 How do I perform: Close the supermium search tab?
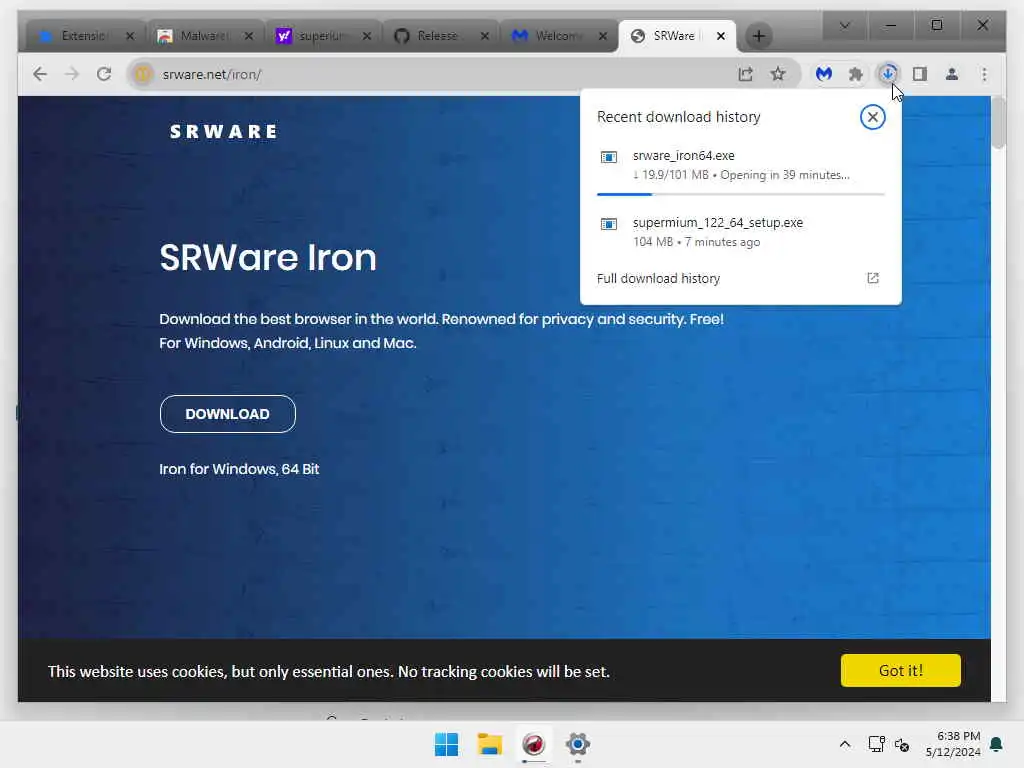coord(367,36)
